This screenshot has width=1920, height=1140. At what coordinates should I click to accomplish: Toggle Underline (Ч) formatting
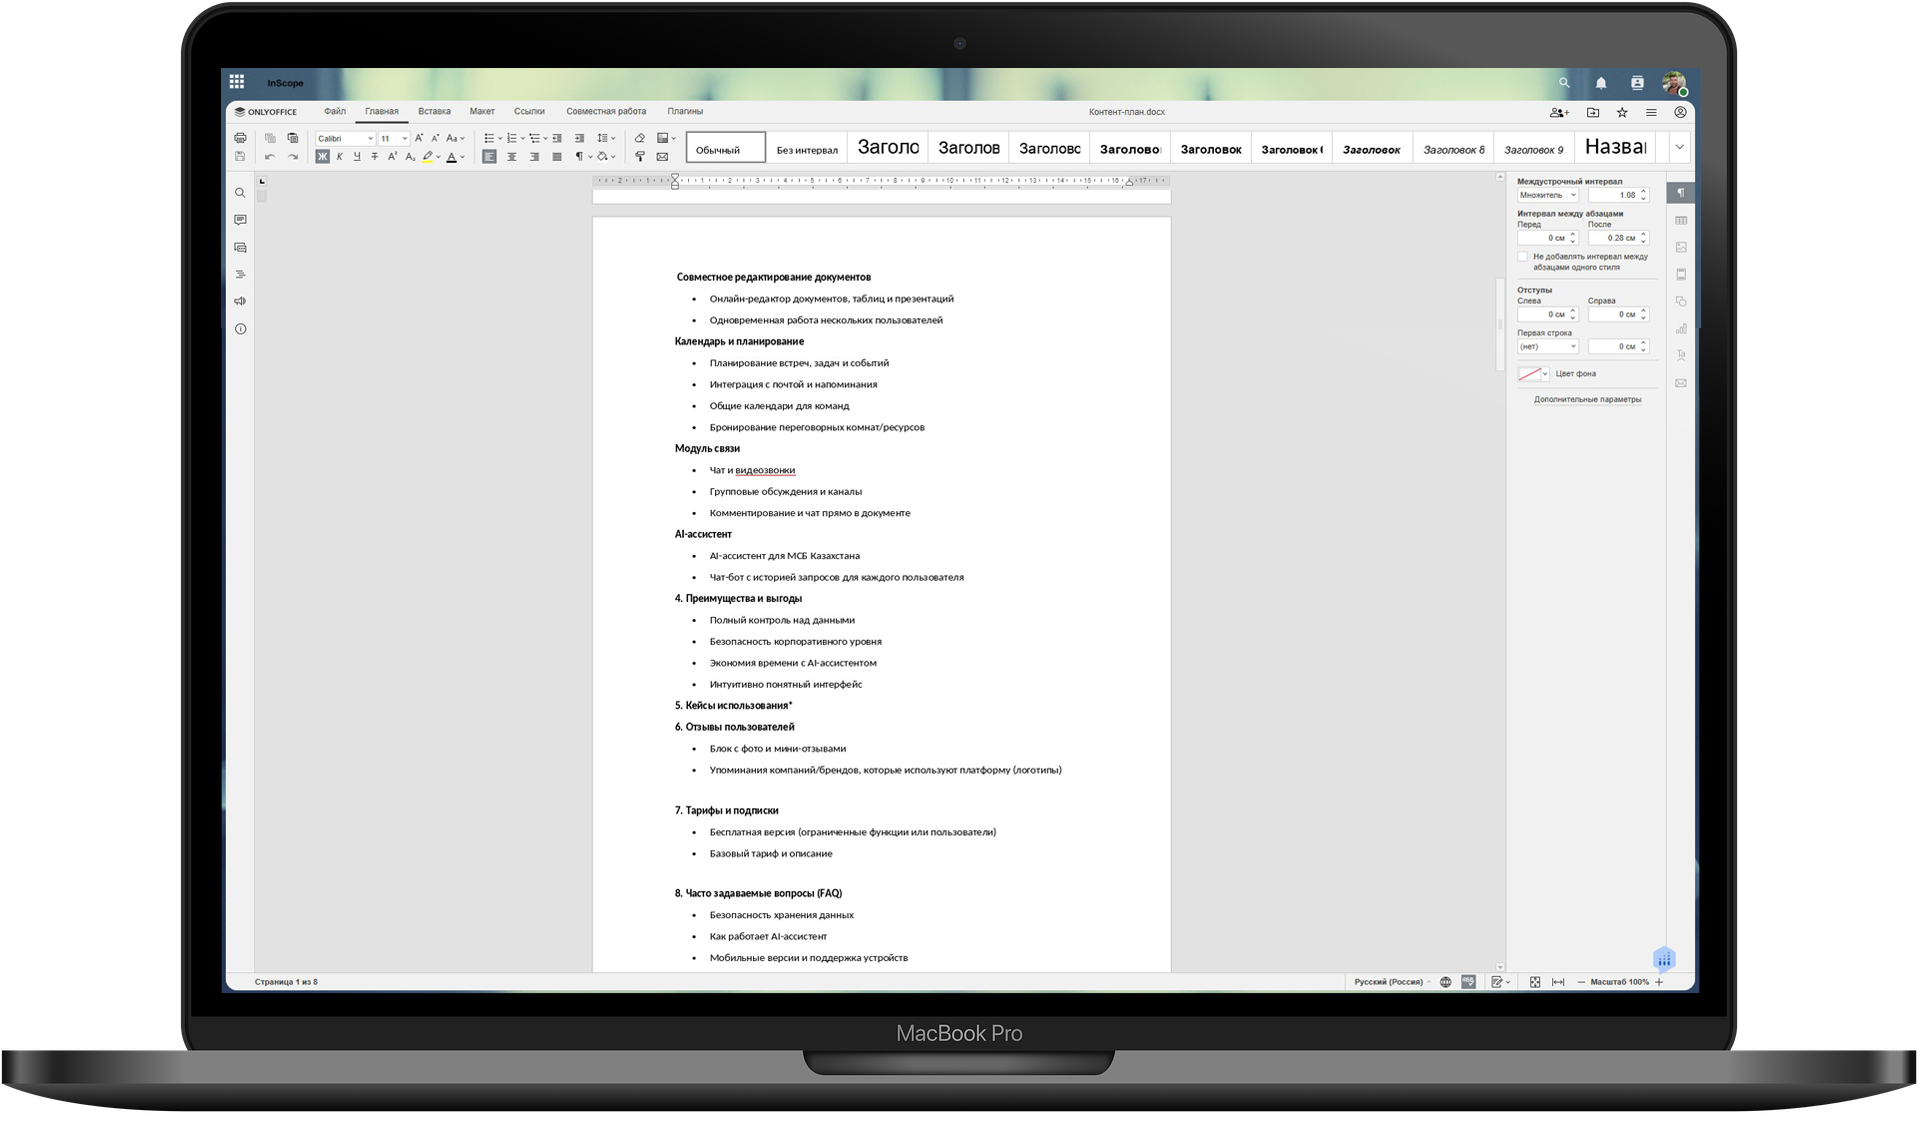tap(357, 156)
